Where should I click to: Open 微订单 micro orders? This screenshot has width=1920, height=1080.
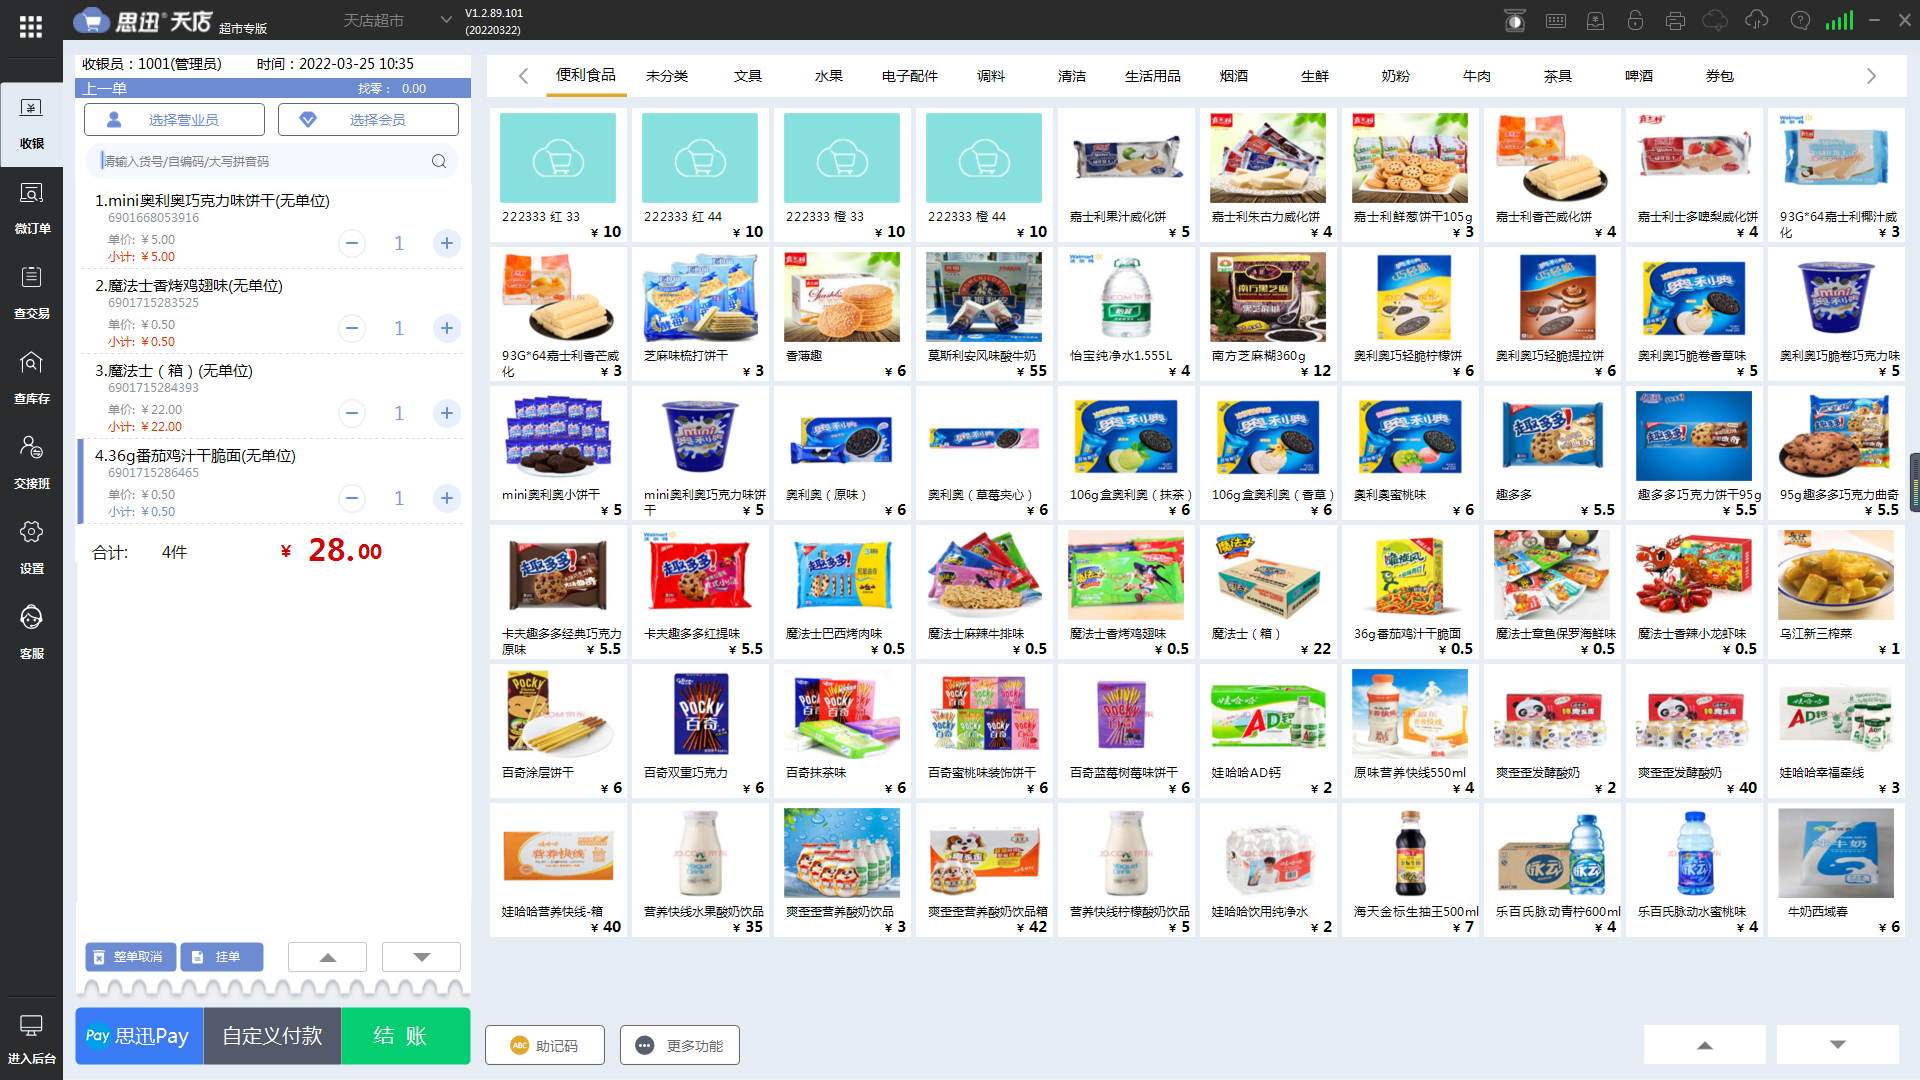[x=31, y=208]
